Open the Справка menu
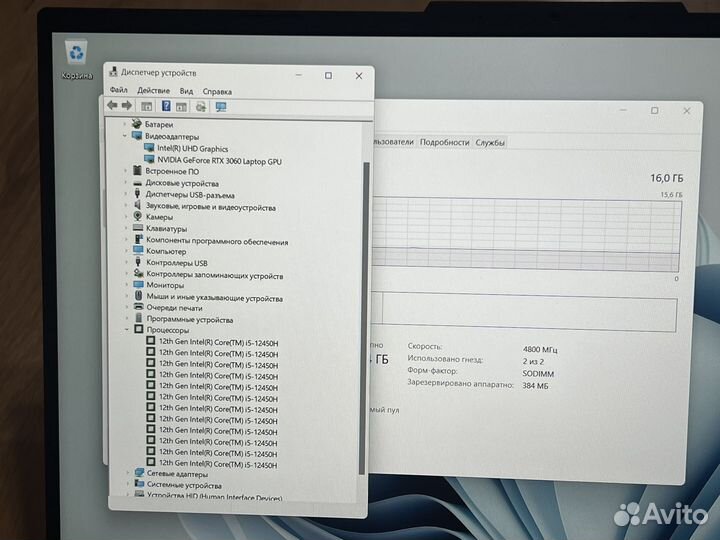The image size is (720, 540). pos(217,91)
